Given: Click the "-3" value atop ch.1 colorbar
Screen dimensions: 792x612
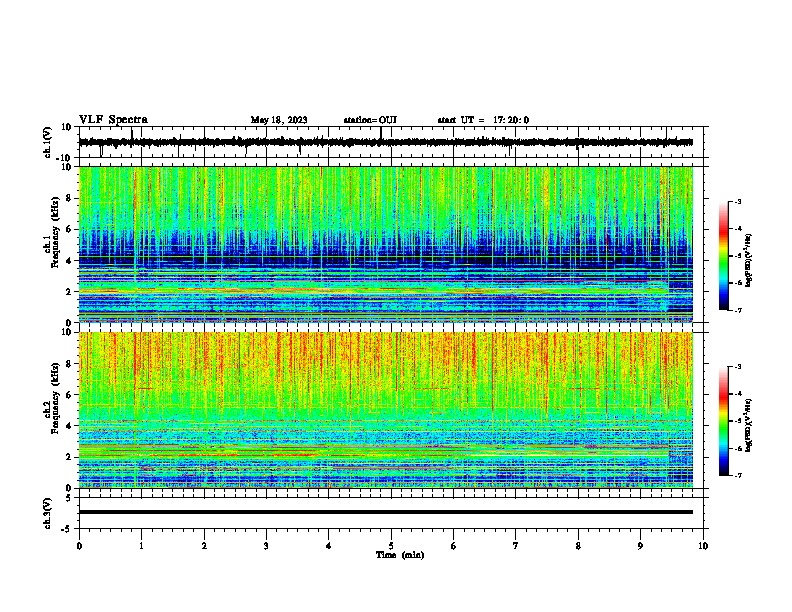Looking at the screenshot, I should [737, 201].
